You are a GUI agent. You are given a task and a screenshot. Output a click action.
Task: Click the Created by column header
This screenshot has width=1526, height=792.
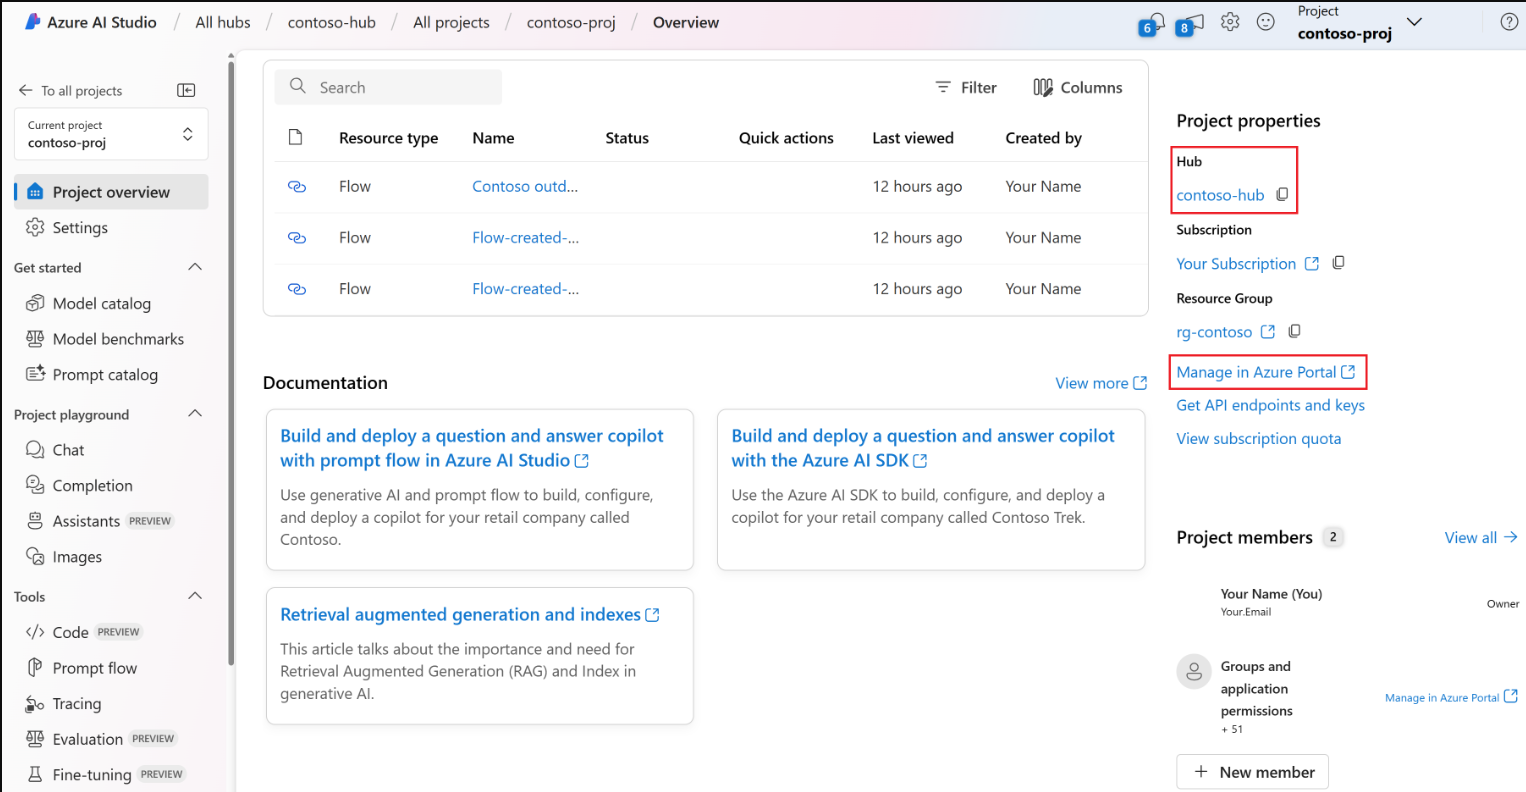coord(1043,138)
